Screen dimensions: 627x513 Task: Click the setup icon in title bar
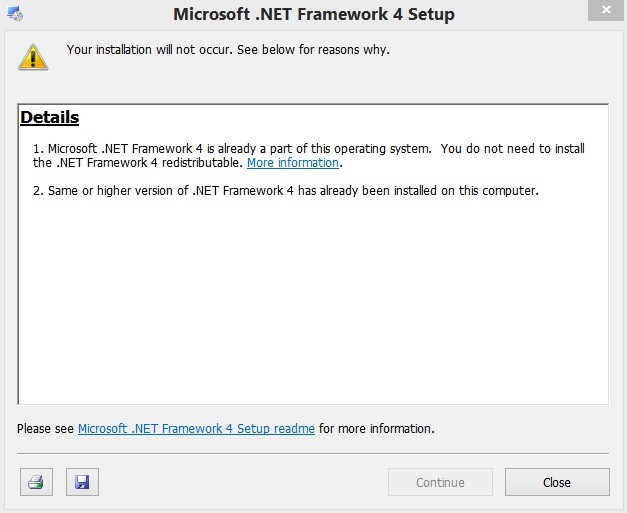(x=14, y=14)
